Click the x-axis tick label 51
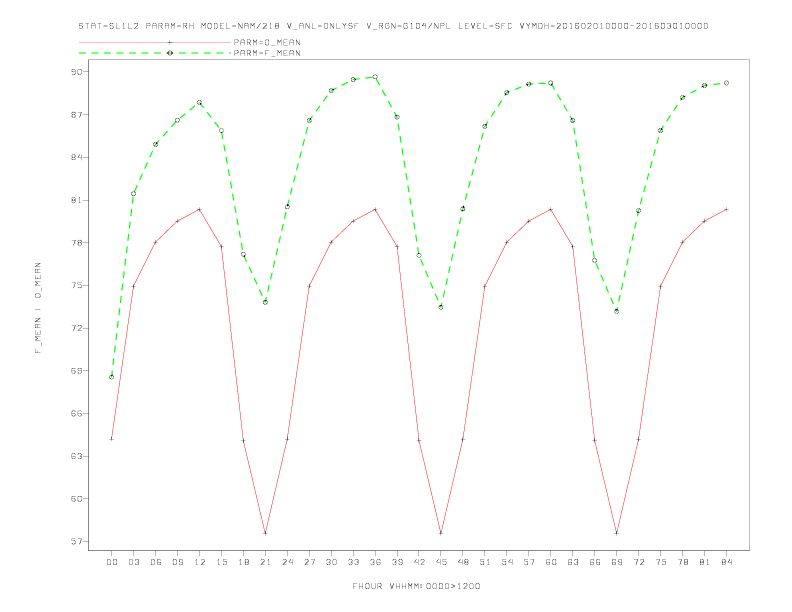792x612 pixels. tap(485, 562)
